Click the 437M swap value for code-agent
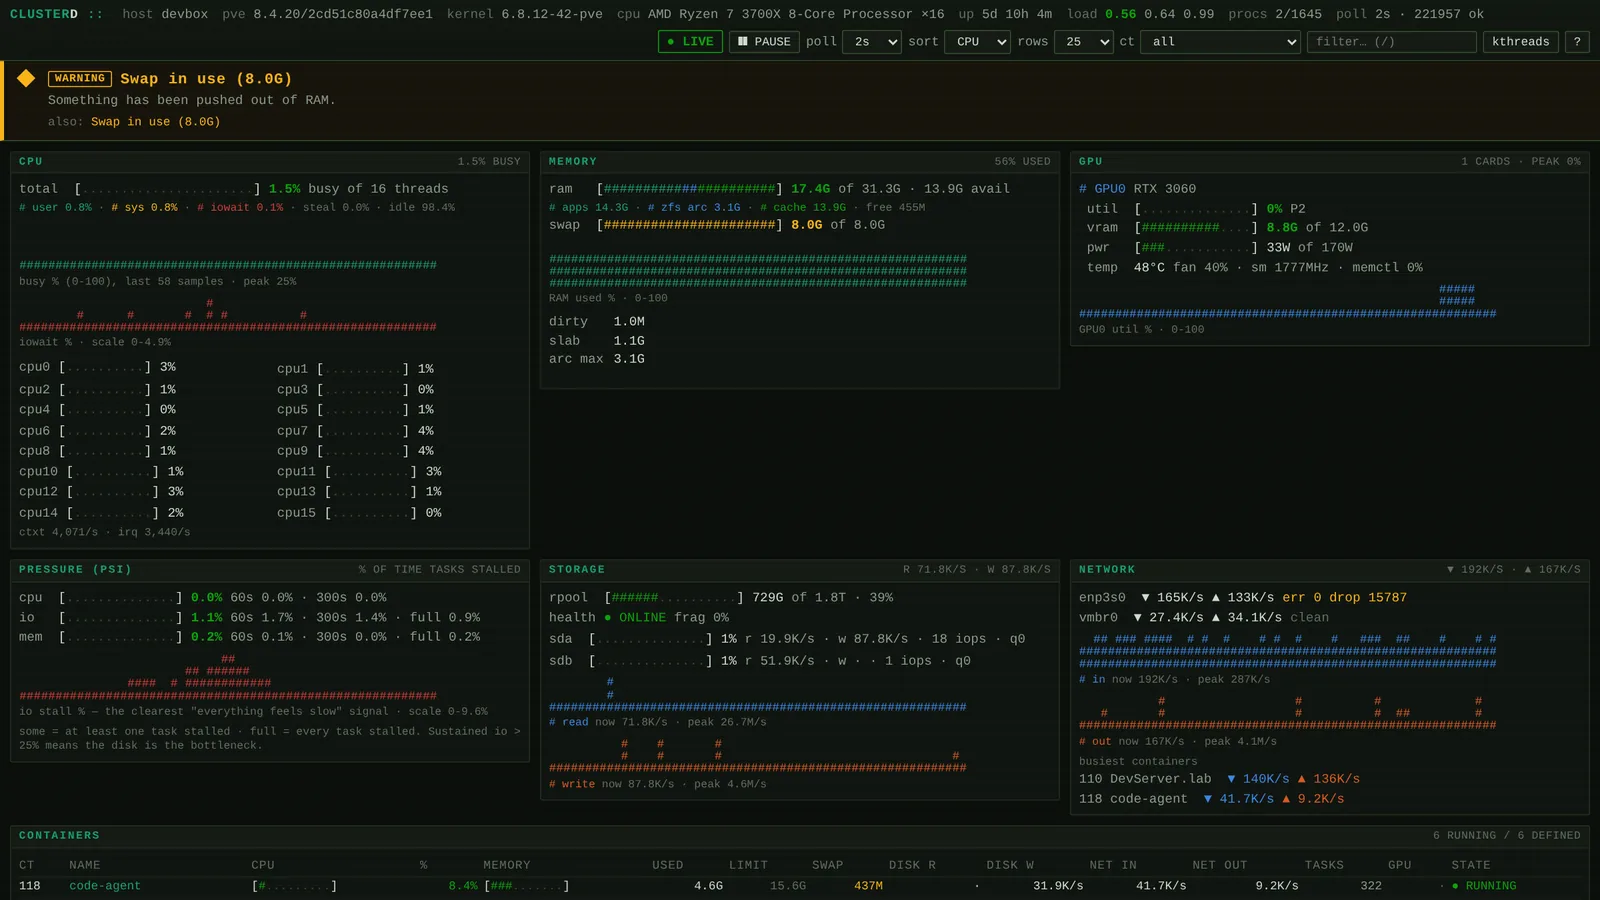This screenshot has width=1600, height=900. pos(868,886)
